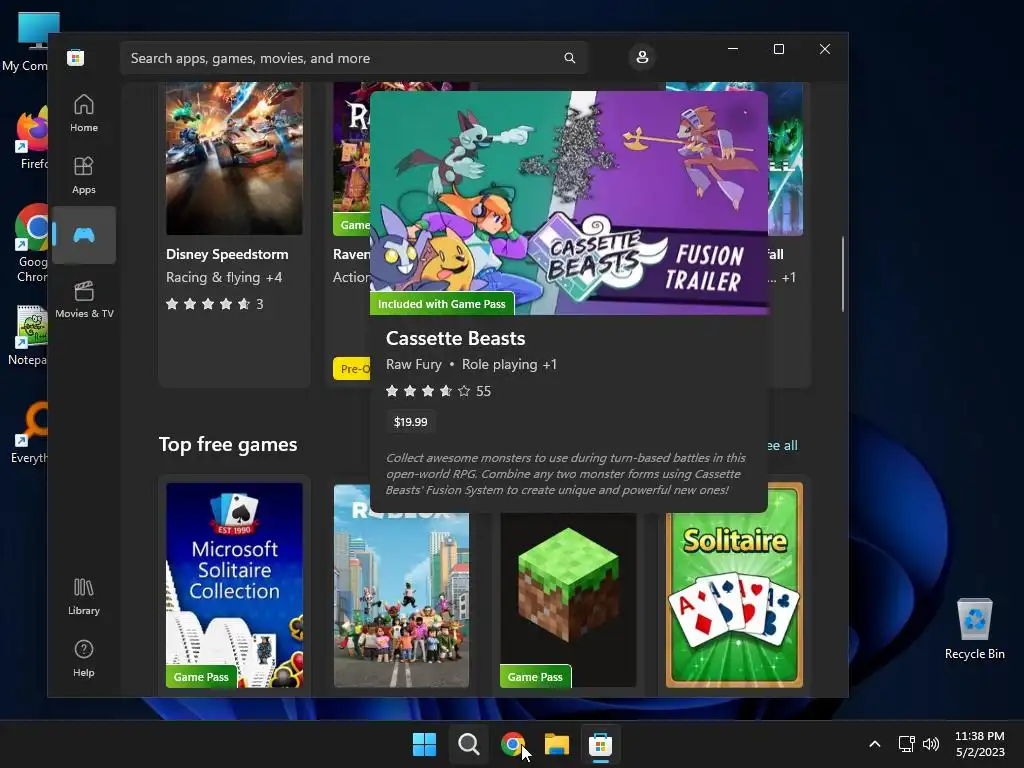Open the Cassette Beasts Fusion trailer image

point(569,202)
